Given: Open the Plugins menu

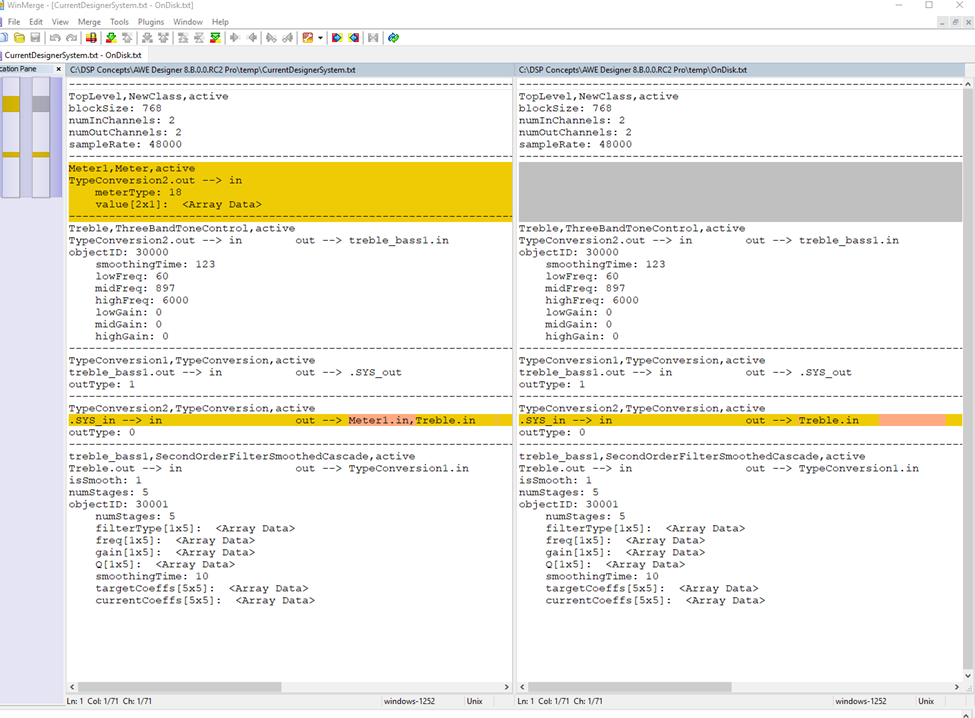Looking at the screenshot, I should (151, 21).
